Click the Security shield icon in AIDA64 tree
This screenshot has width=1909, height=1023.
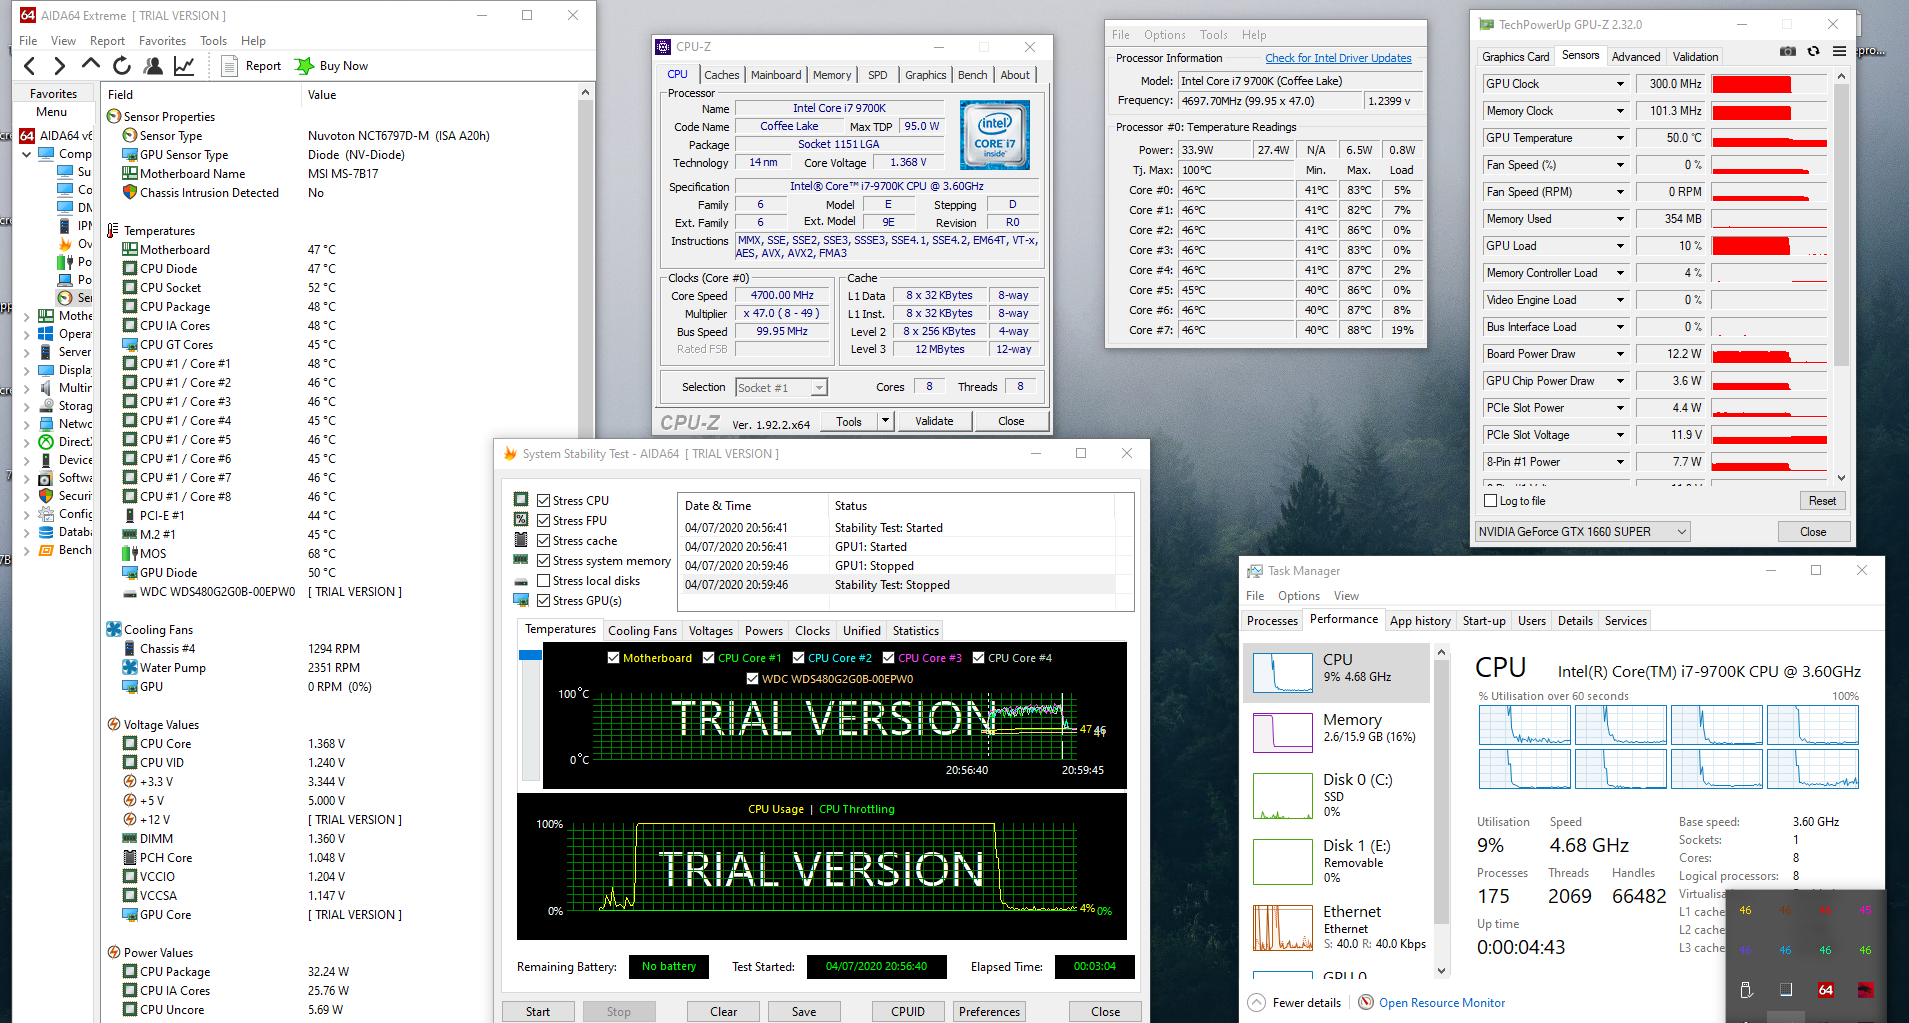46,496
